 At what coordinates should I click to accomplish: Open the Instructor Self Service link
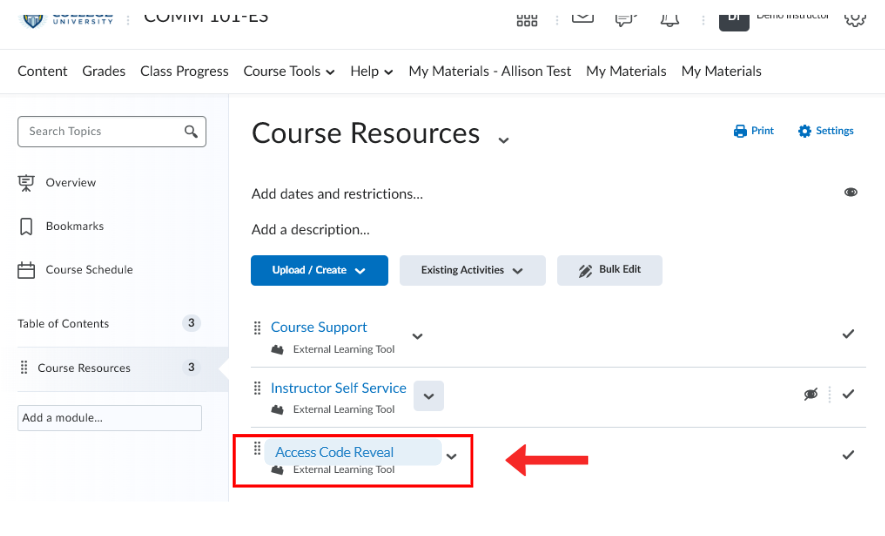(339, 388)
